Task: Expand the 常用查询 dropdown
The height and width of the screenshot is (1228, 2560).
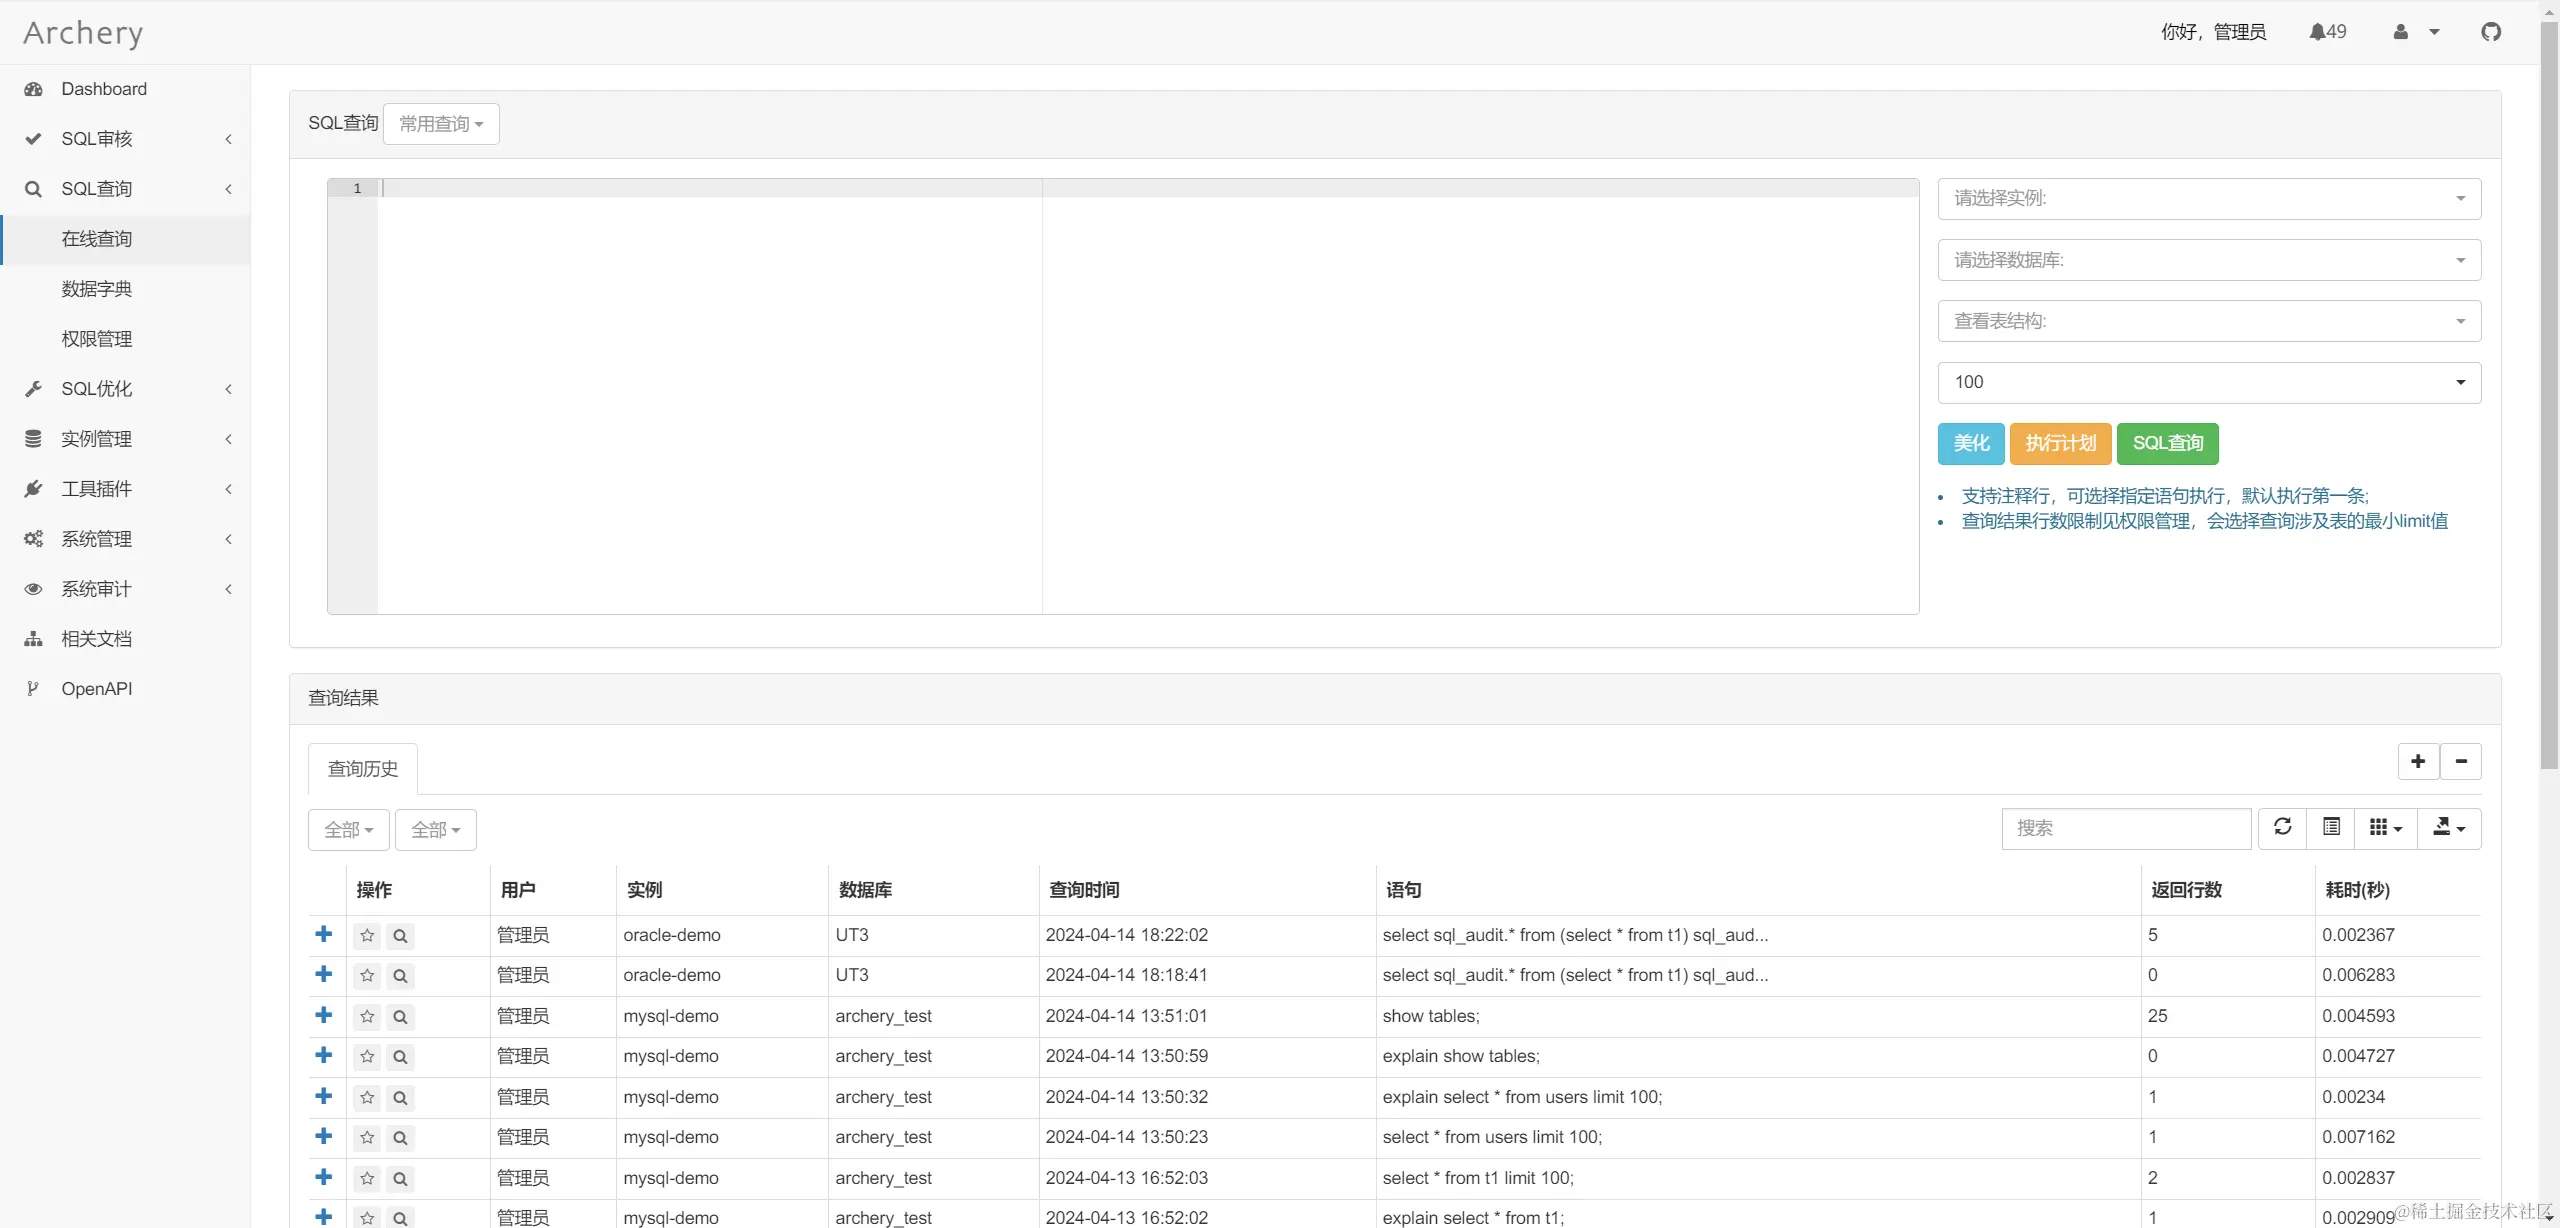Action: click(x=441, y=124)
